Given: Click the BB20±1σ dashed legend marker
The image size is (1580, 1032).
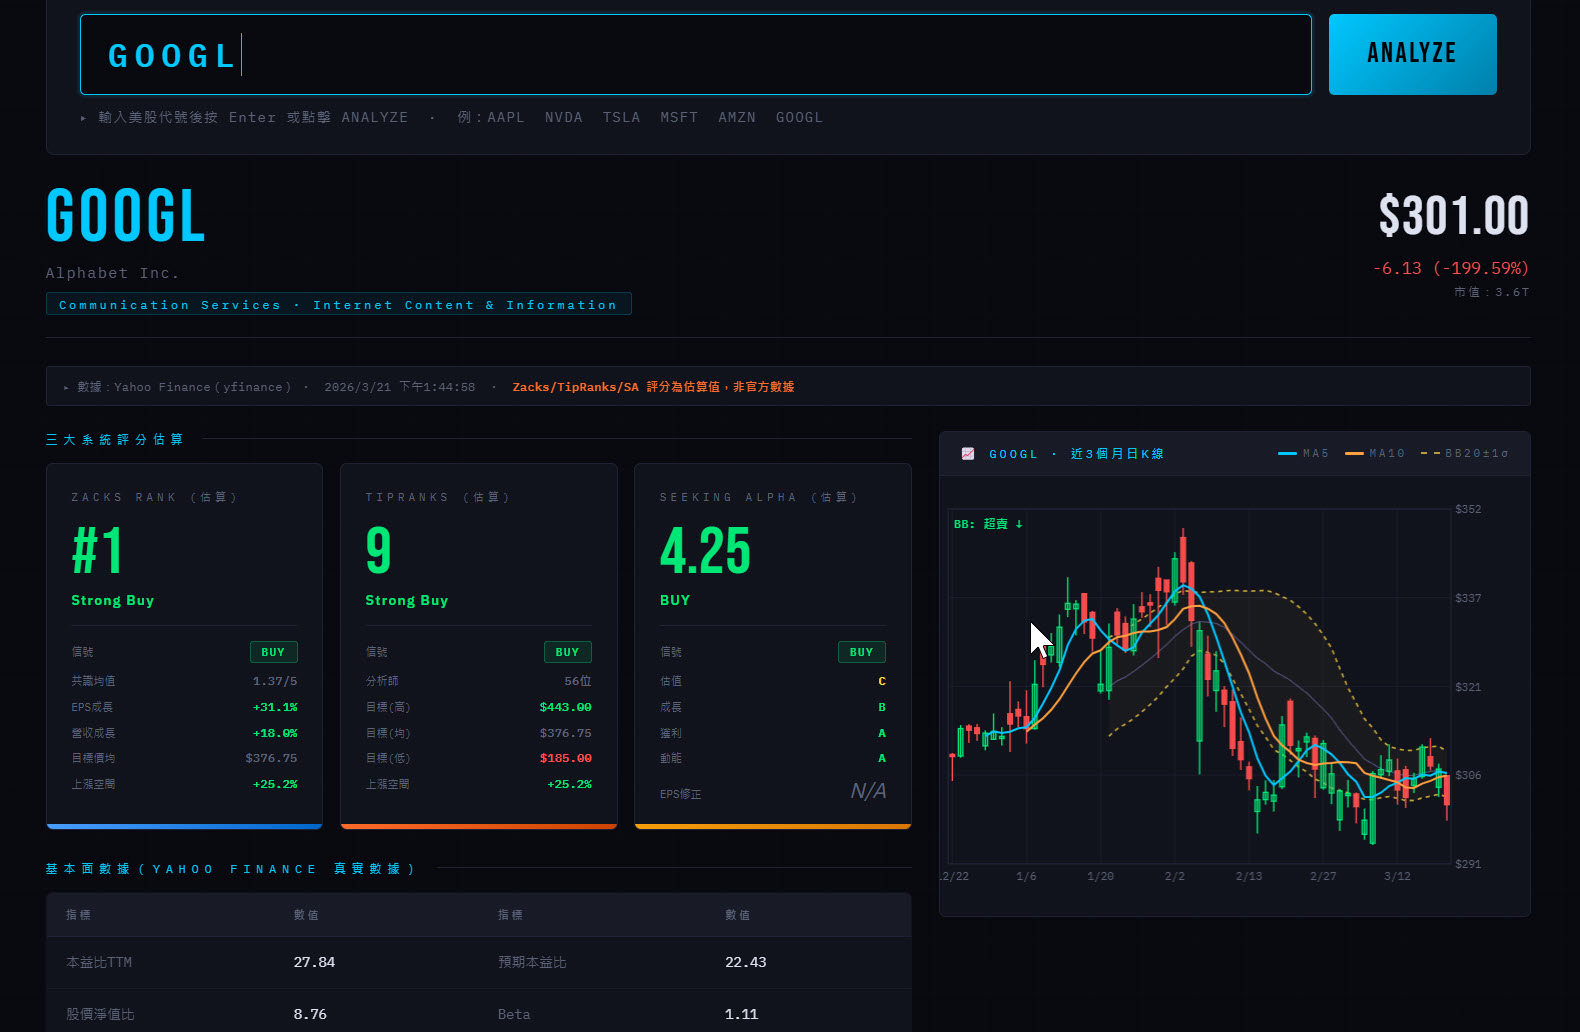Looking at the screenshot, I should 1430,454.
